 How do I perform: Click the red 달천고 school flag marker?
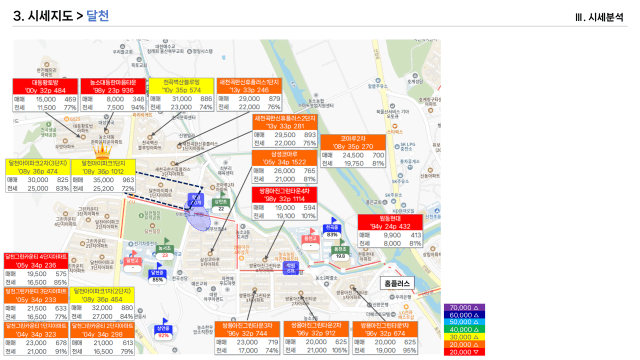coord(133,260)
